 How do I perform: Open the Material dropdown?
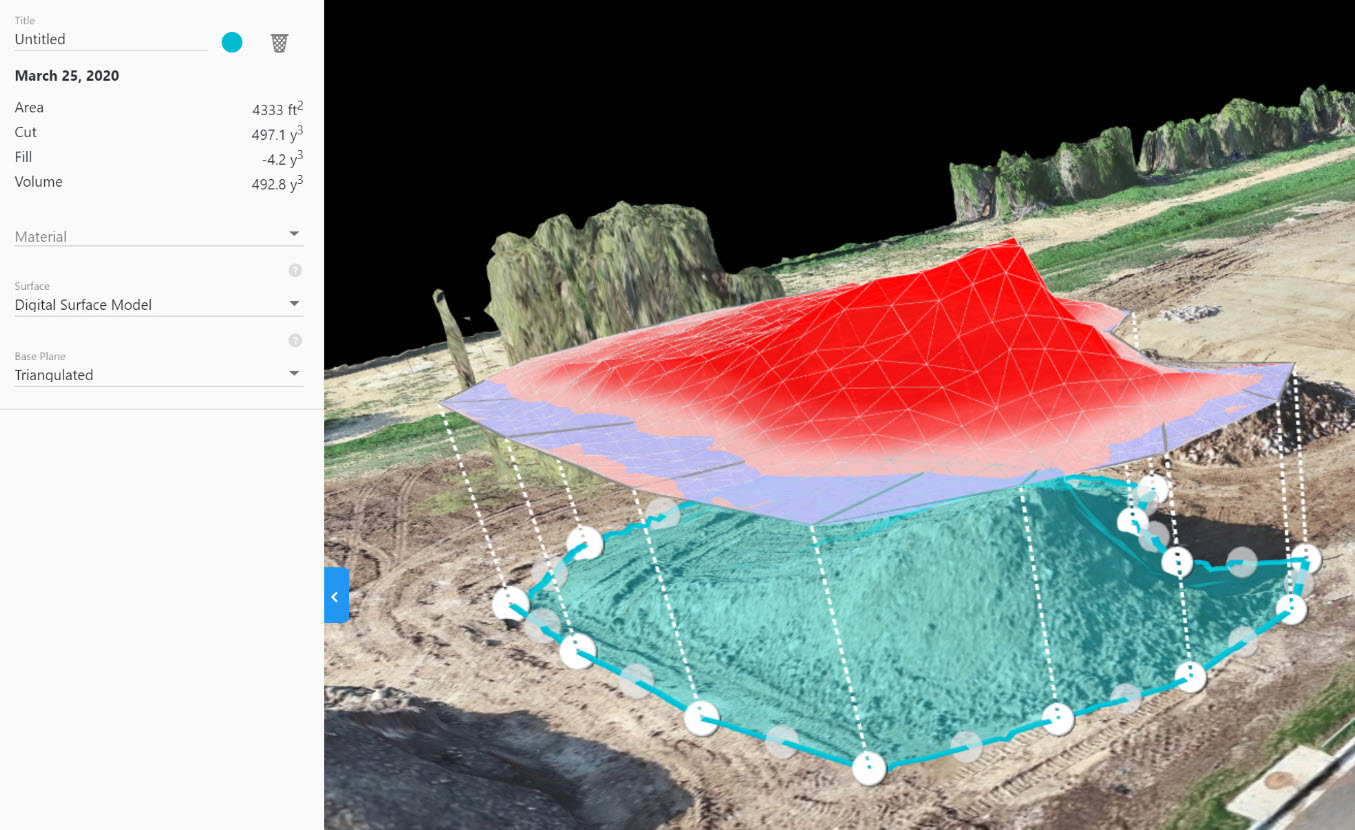pos(158,236)
